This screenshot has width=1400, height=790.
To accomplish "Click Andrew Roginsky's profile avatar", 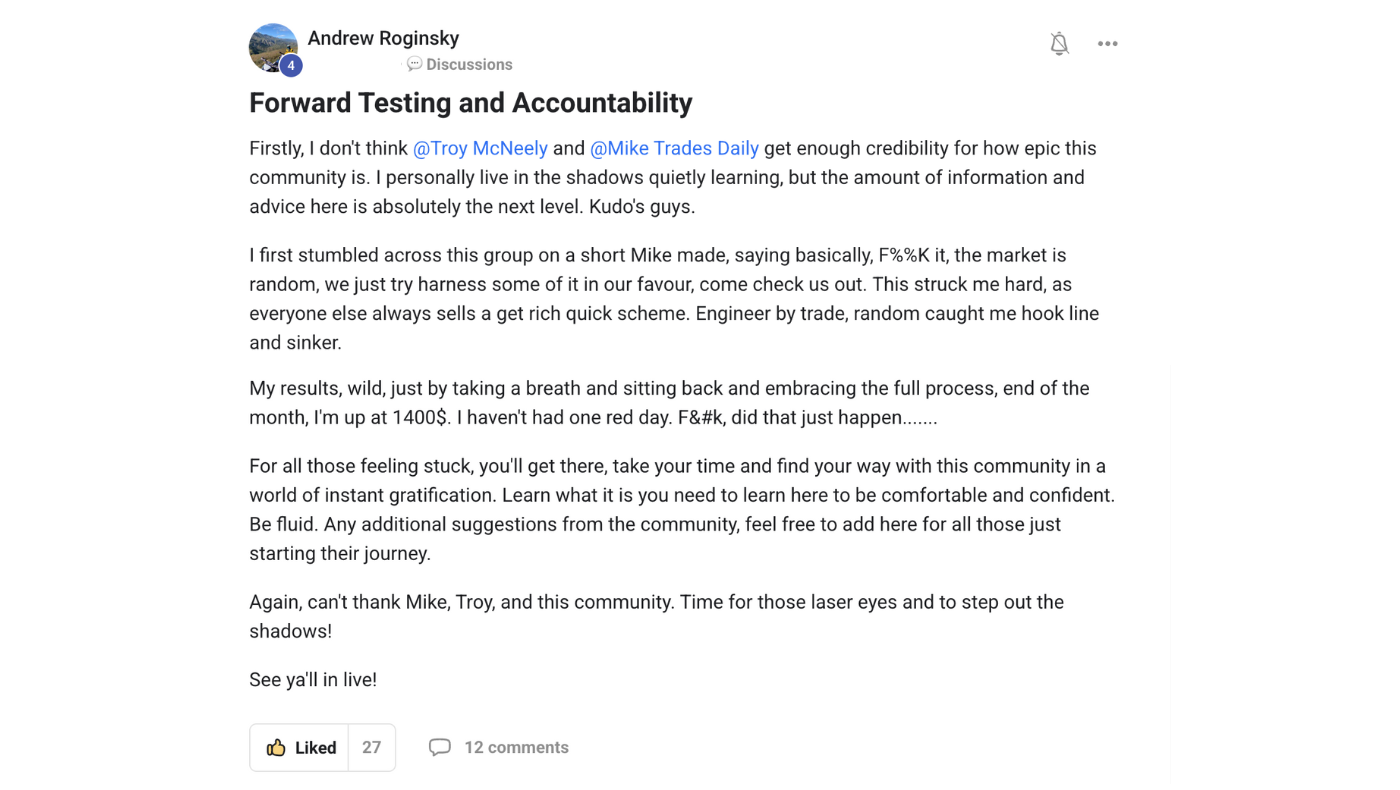I will pos(273,47).
